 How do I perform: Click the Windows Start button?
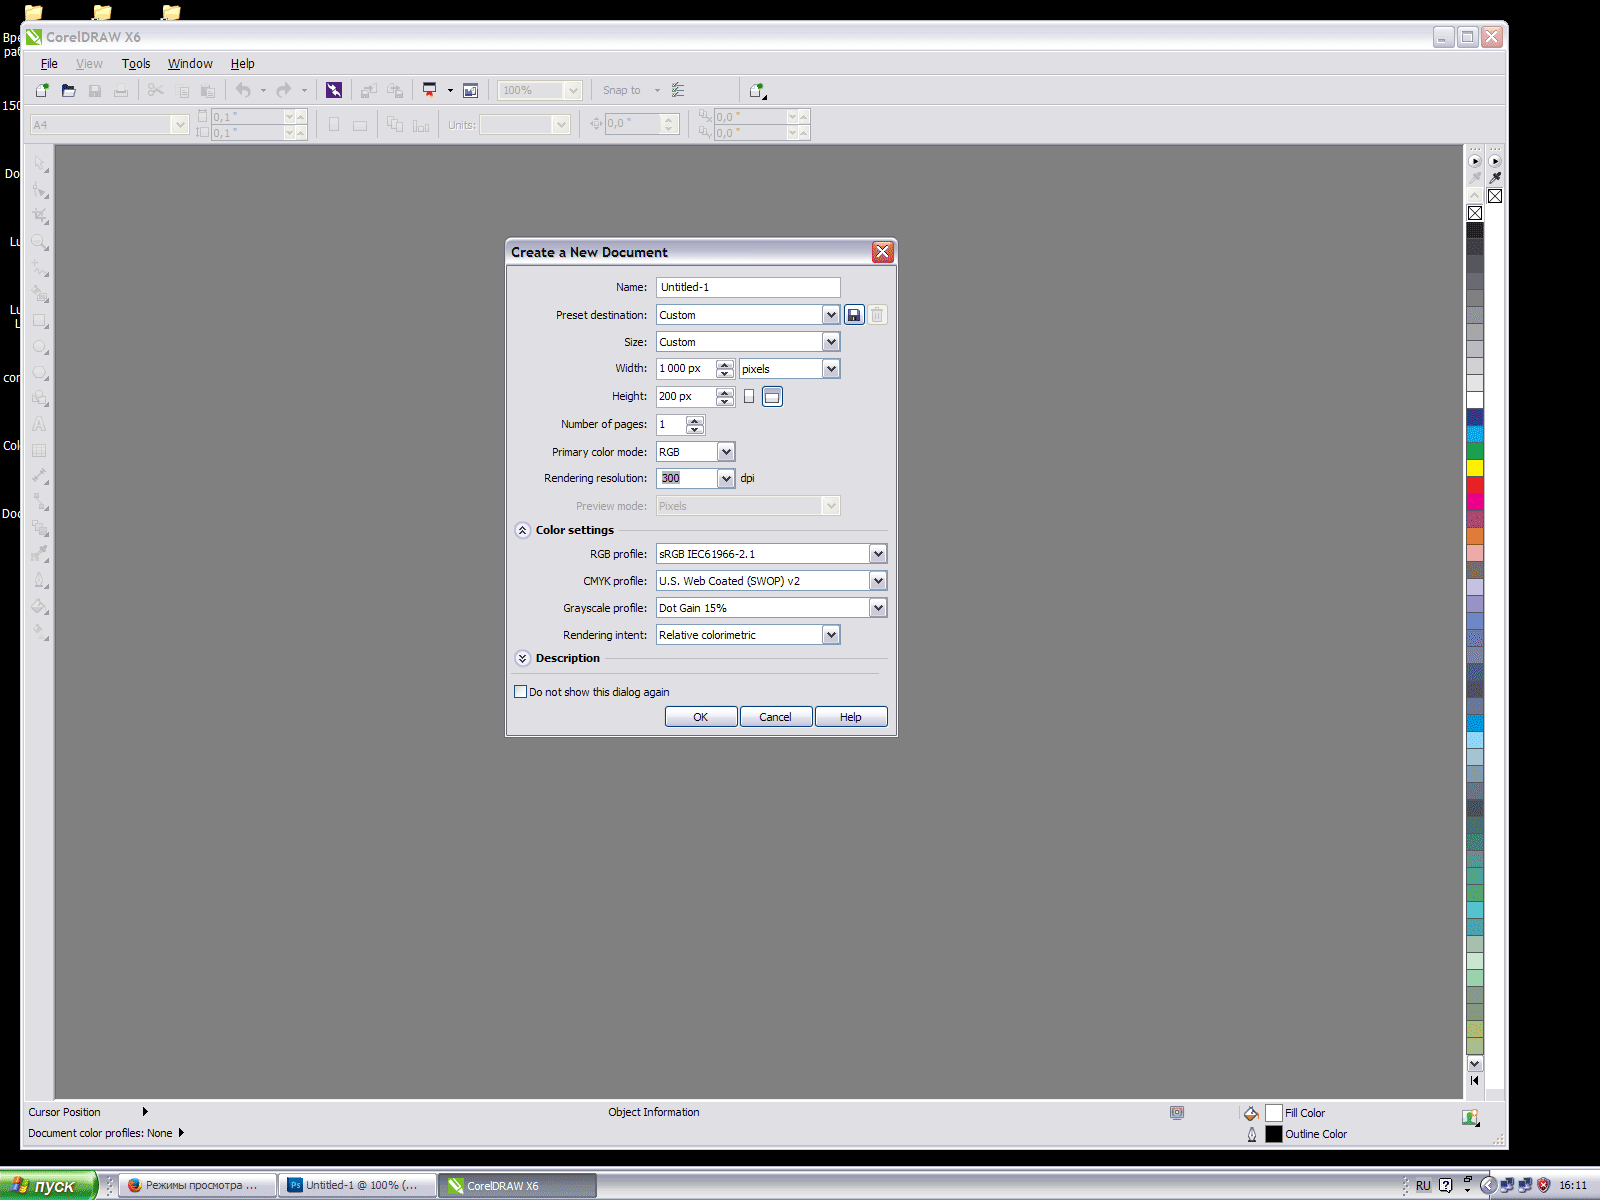(x=48, y=1185)
